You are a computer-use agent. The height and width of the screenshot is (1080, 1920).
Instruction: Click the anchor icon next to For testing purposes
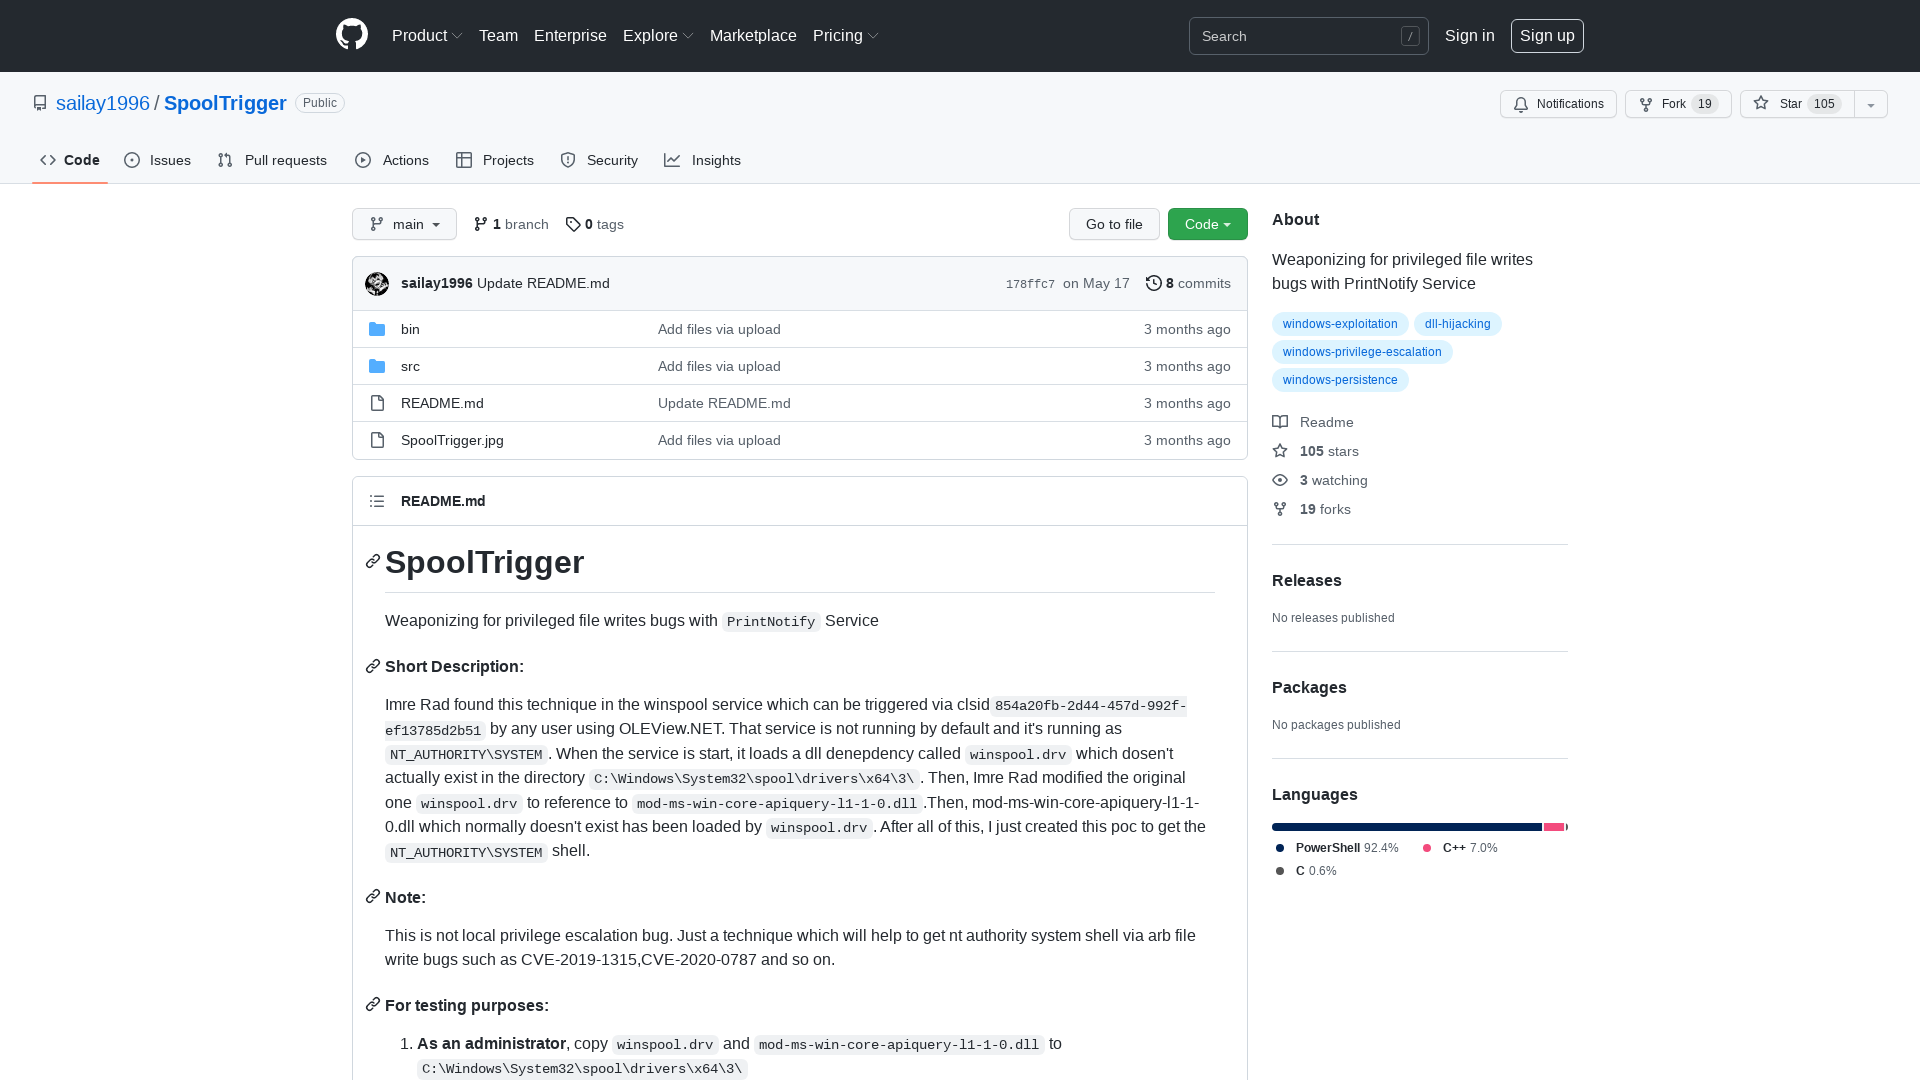click(373, 1005)
